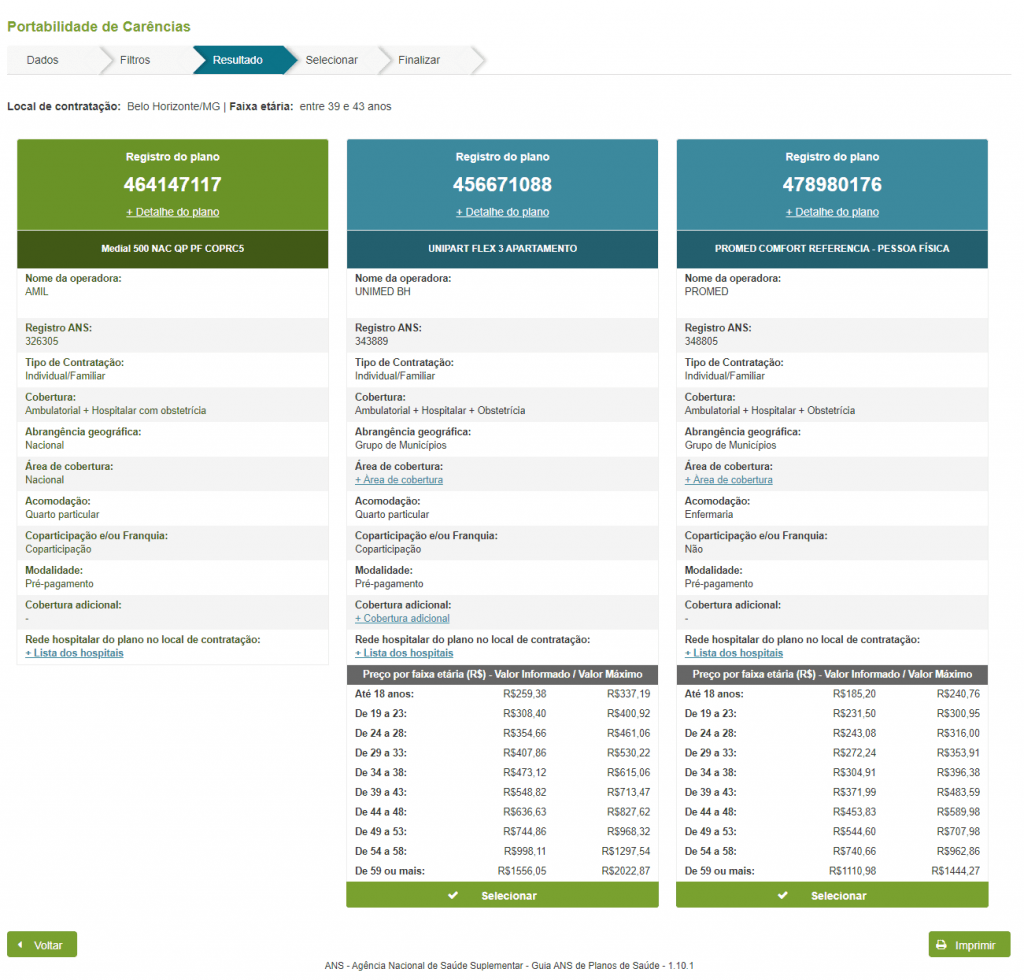Switch to the Selecionar step tab
The image size is (1024, 980).
point(331,60)
